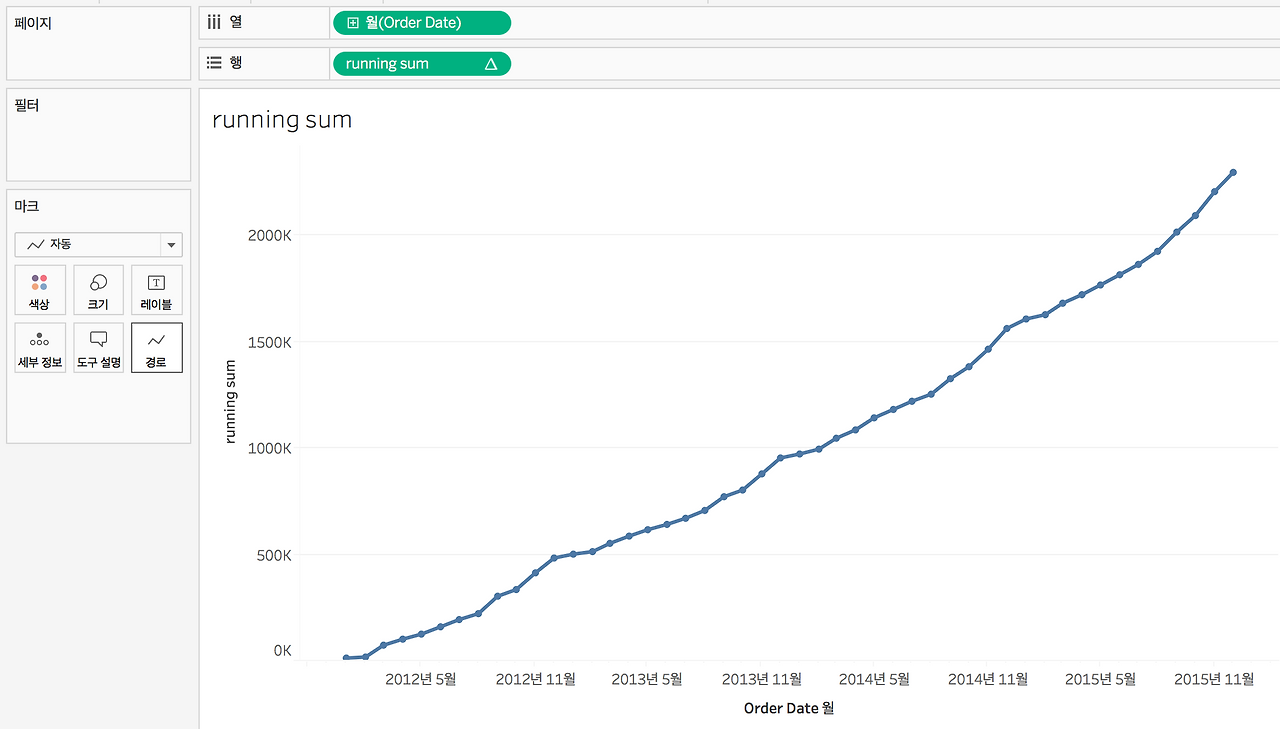Click the Order Date 월 axis title
Screen dimensions: 1280x729
click(789, 708)
